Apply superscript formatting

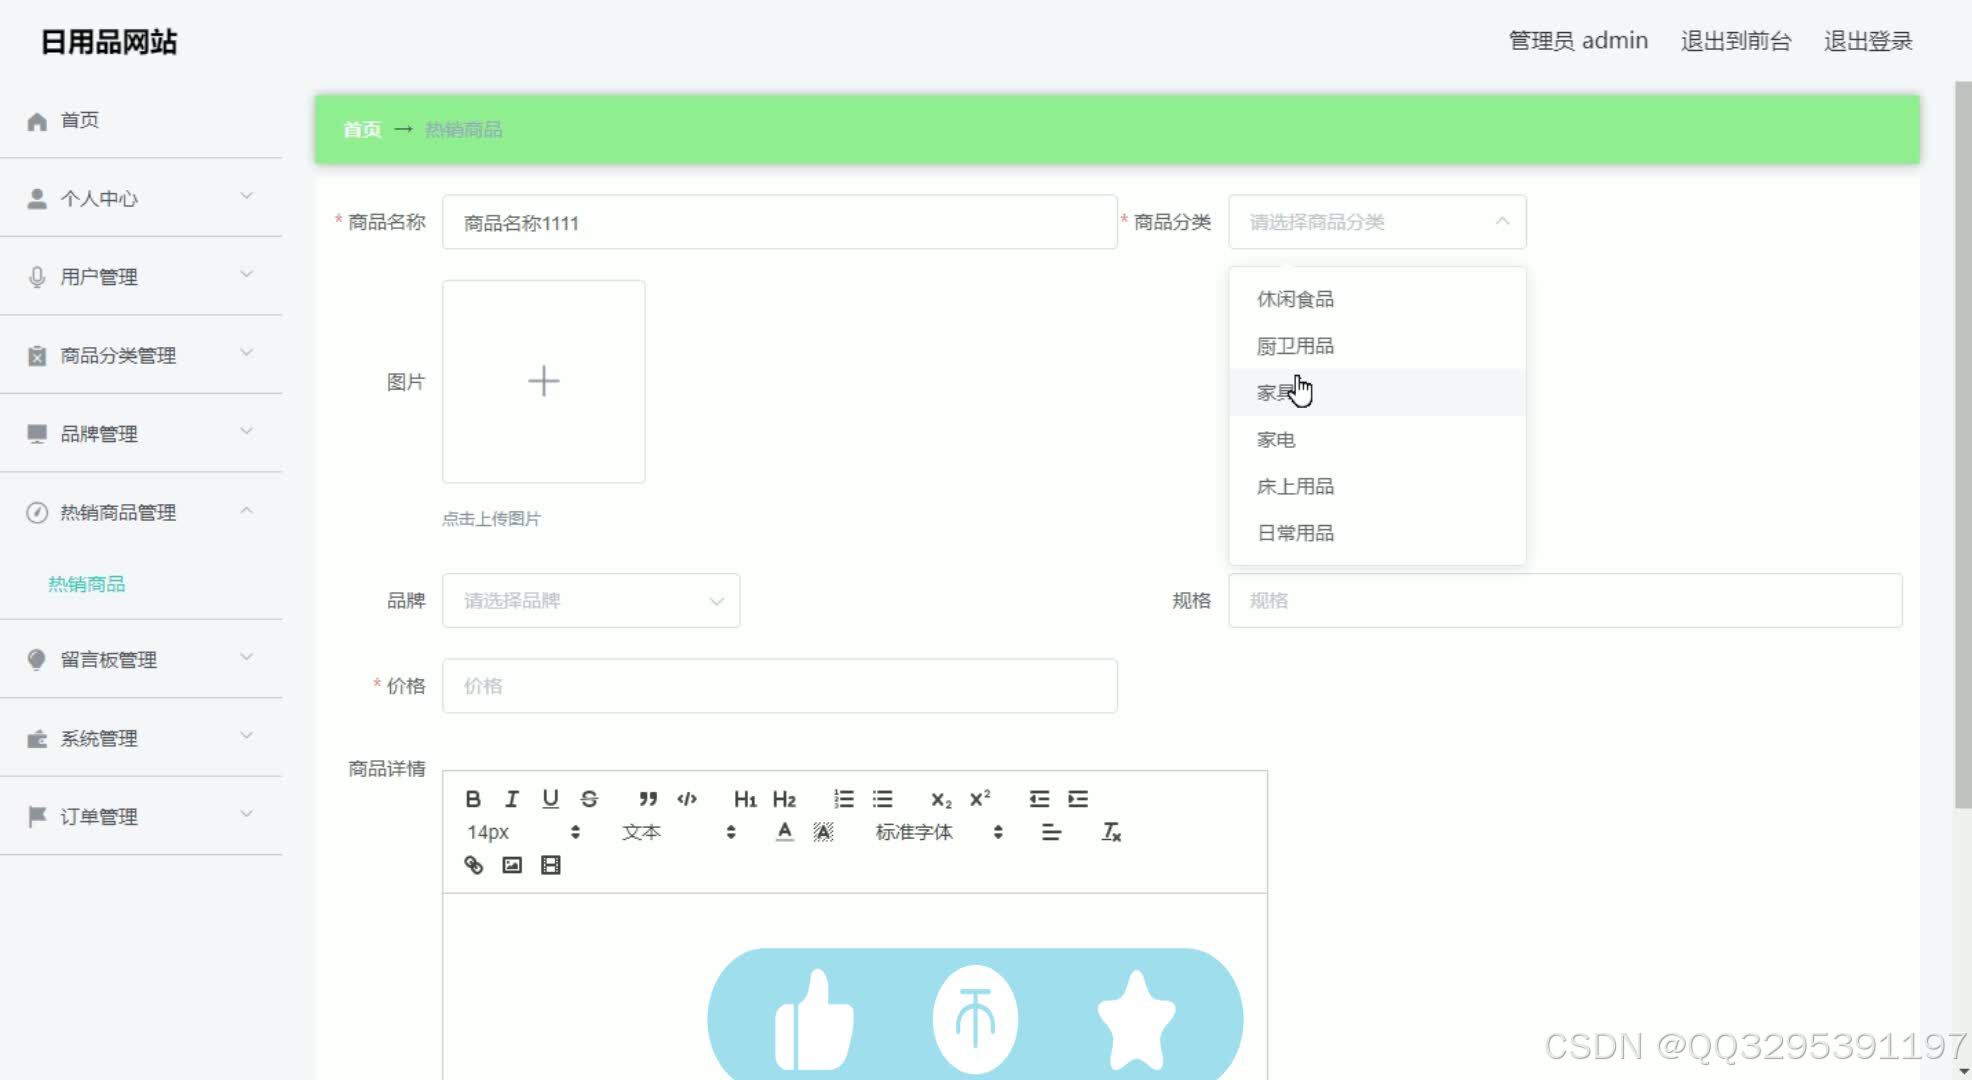pos(980,799)
